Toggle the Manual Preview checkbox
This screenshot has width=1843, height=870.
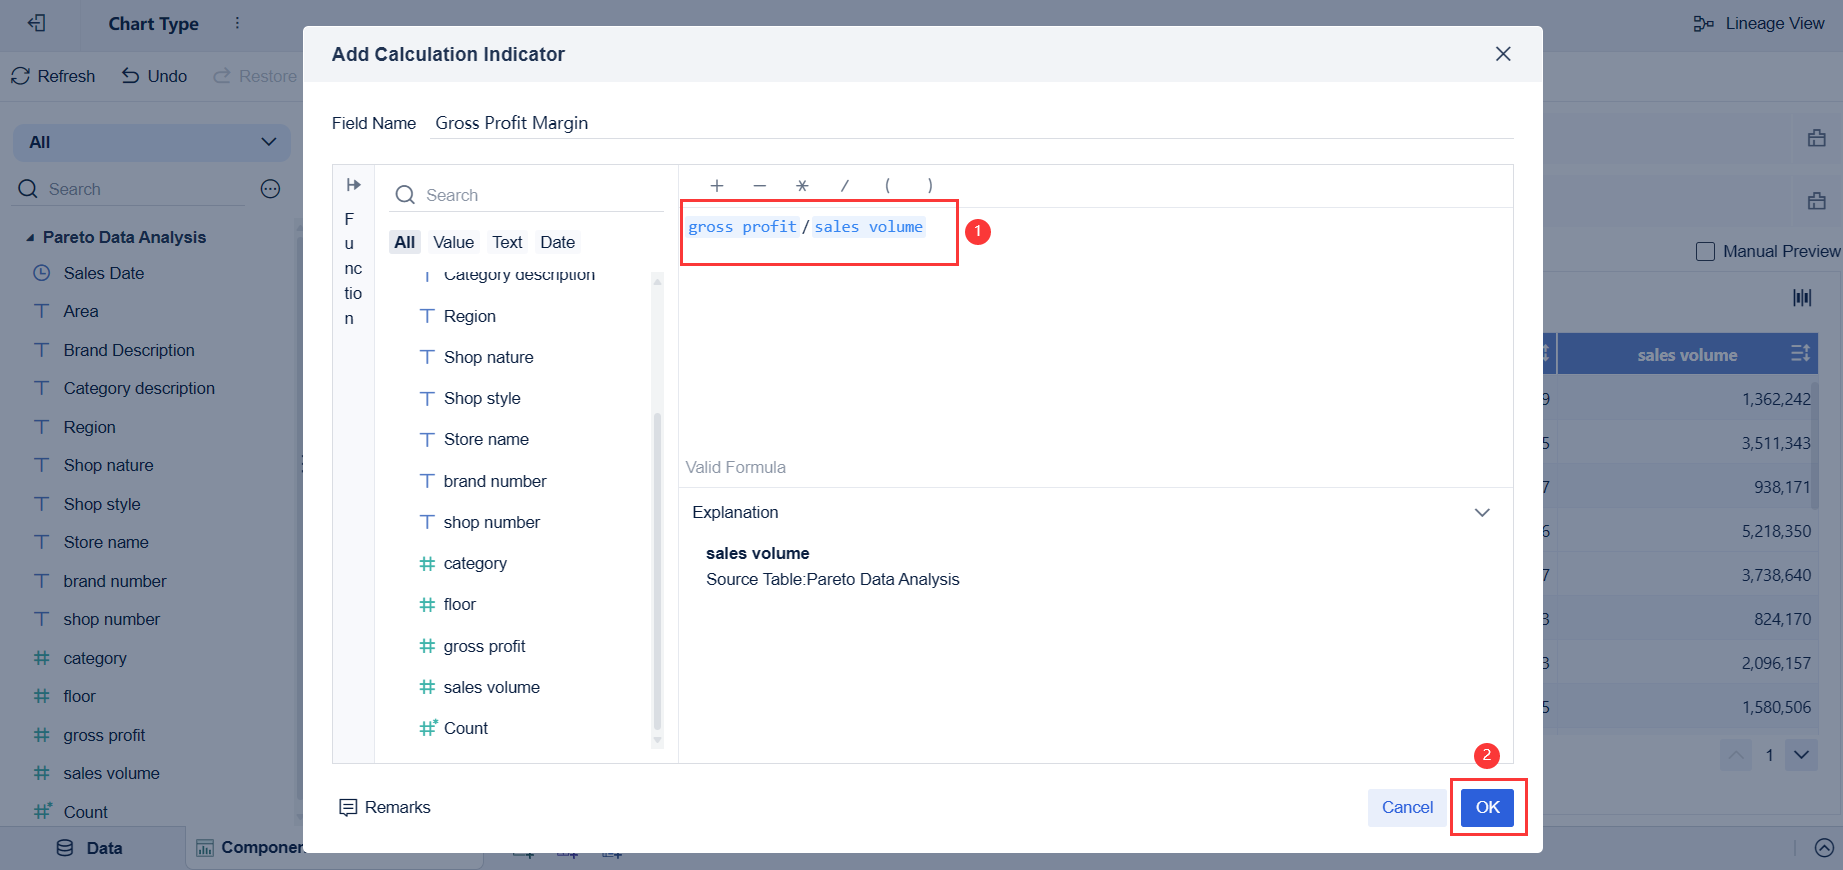(1706, 252)
